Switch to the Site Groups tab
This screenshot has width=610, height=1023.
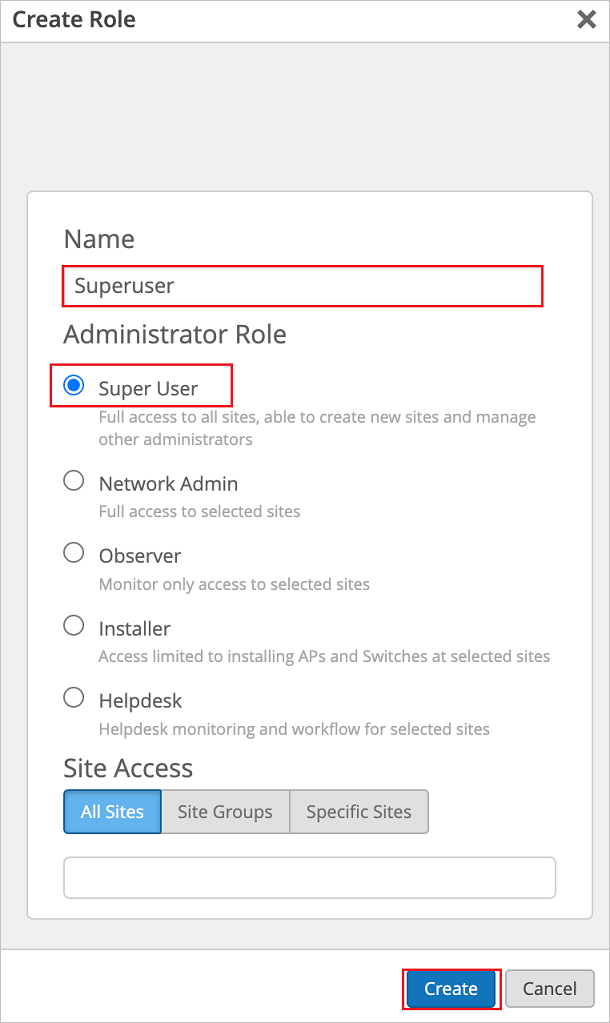[x=225, y=811]
